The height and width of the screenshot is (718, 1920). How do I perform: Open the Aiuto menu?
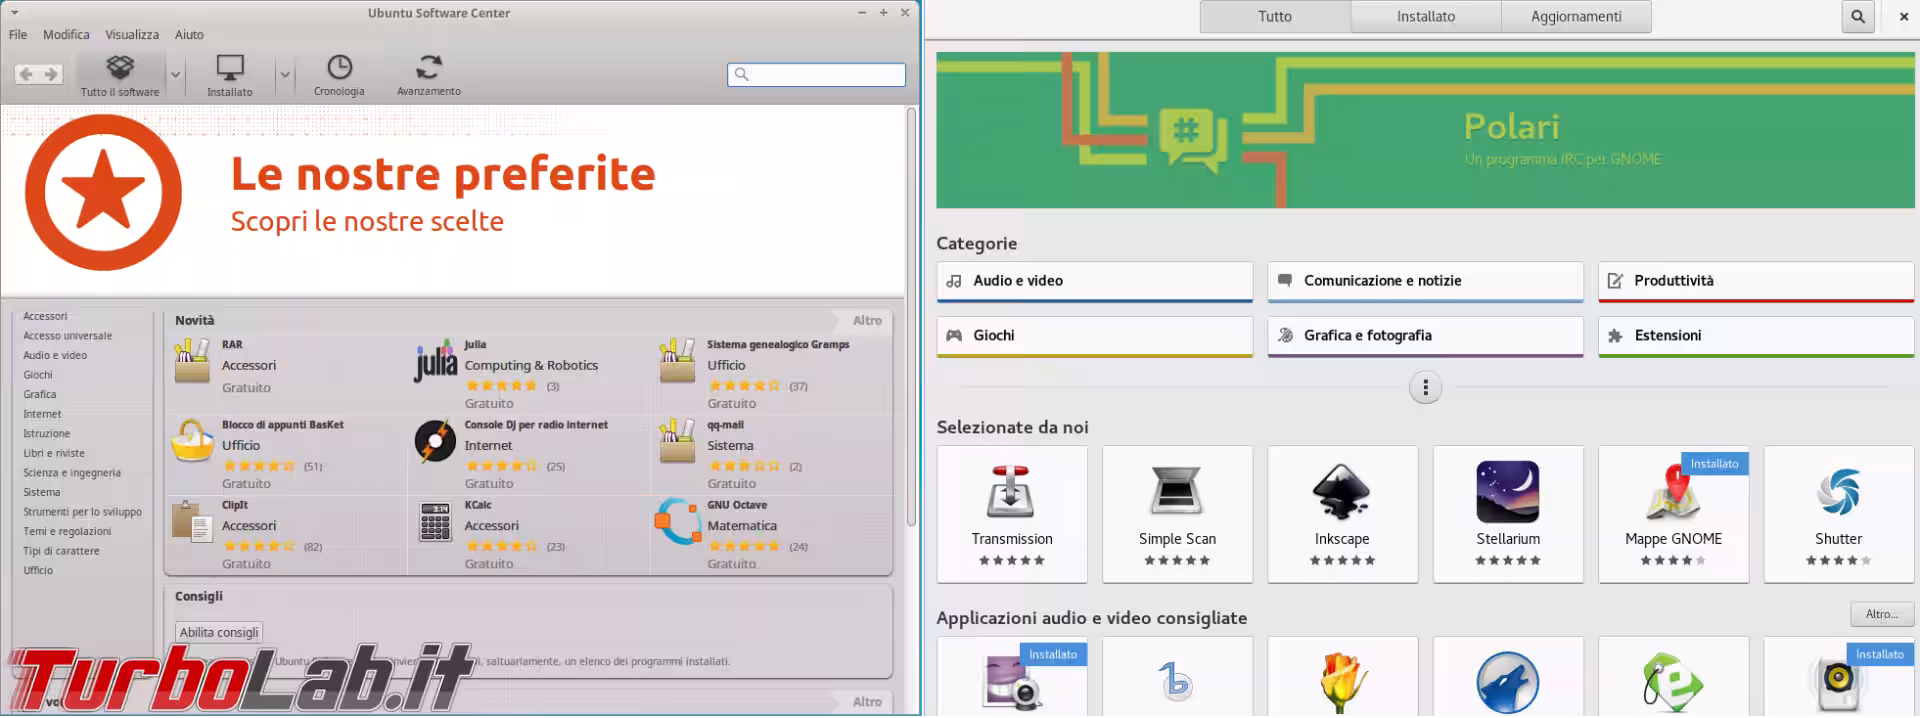coord(189,34)
